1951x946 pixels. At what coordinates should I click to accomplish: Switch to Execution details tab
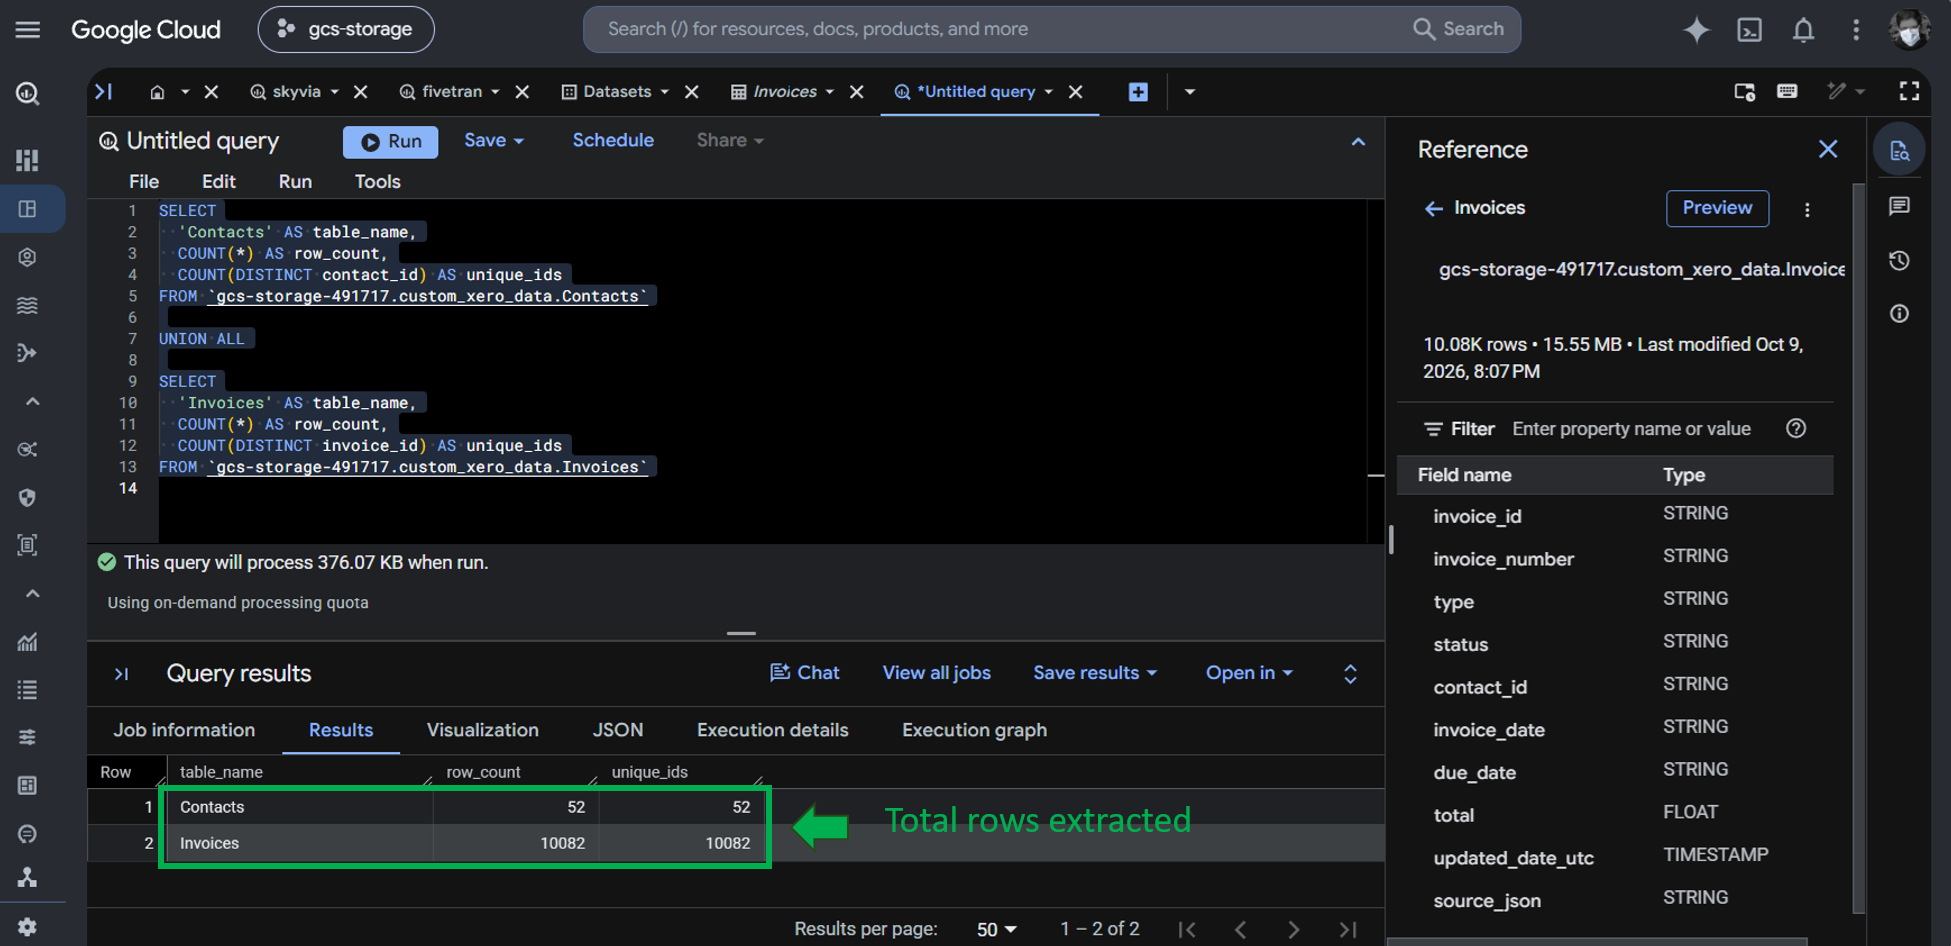772,730
